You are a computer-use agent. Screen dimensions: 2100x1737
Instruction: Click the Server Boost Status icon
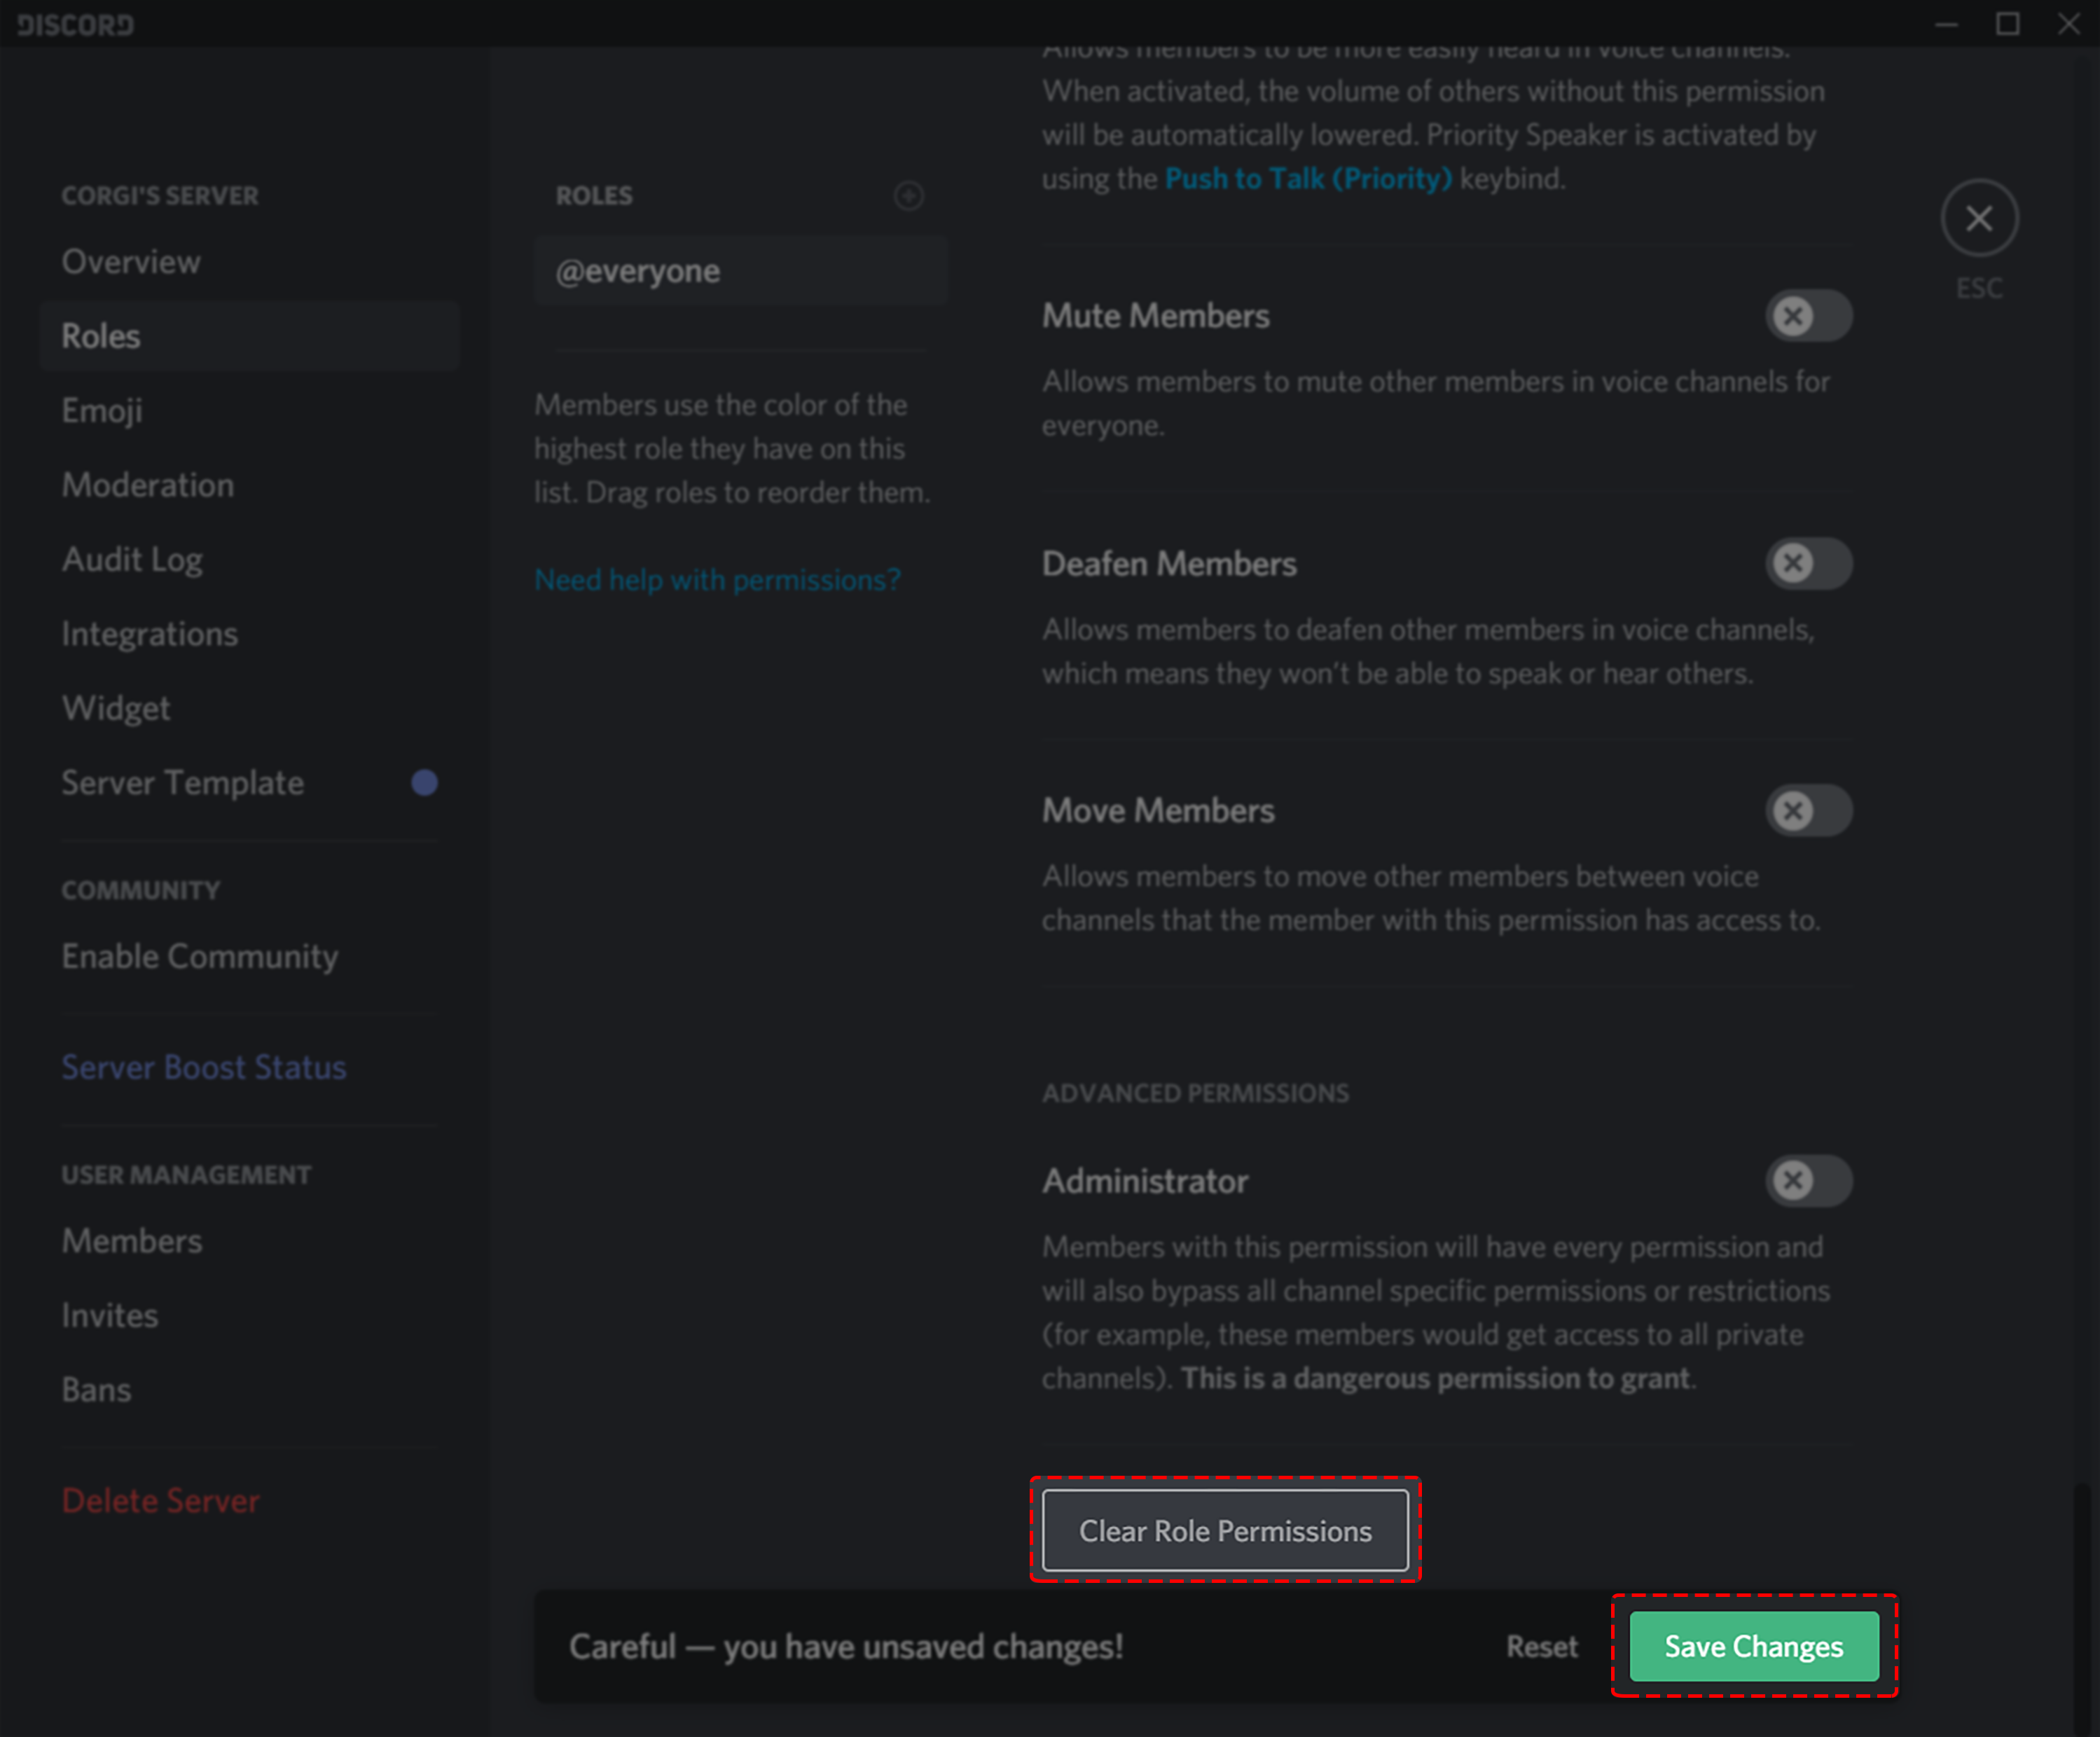(202, 1065)
